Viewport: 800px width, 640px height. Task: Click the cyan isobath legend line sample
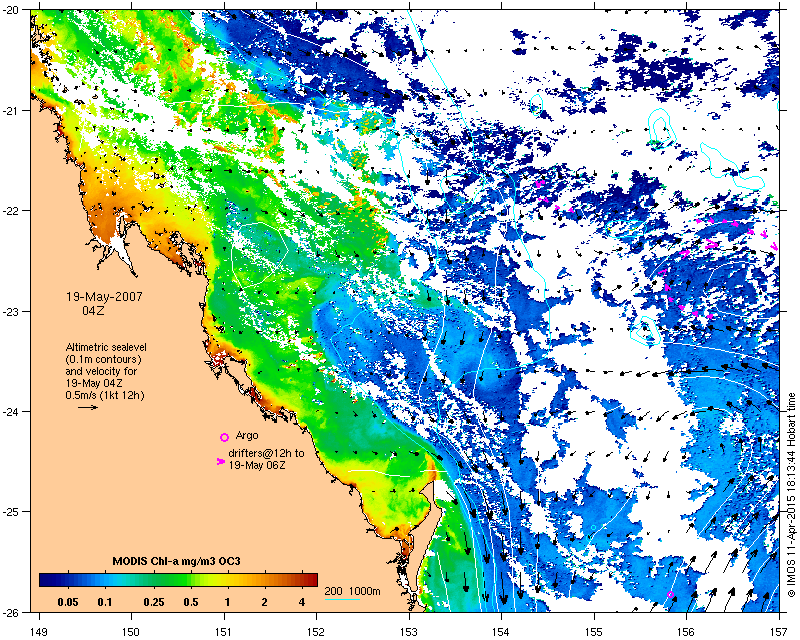(x=342, y=599)
